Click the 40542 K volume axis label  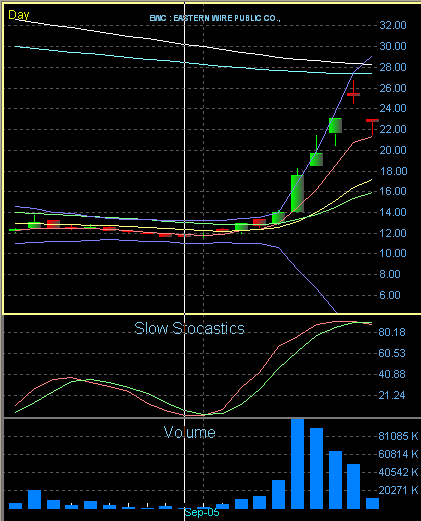point(398,472)
